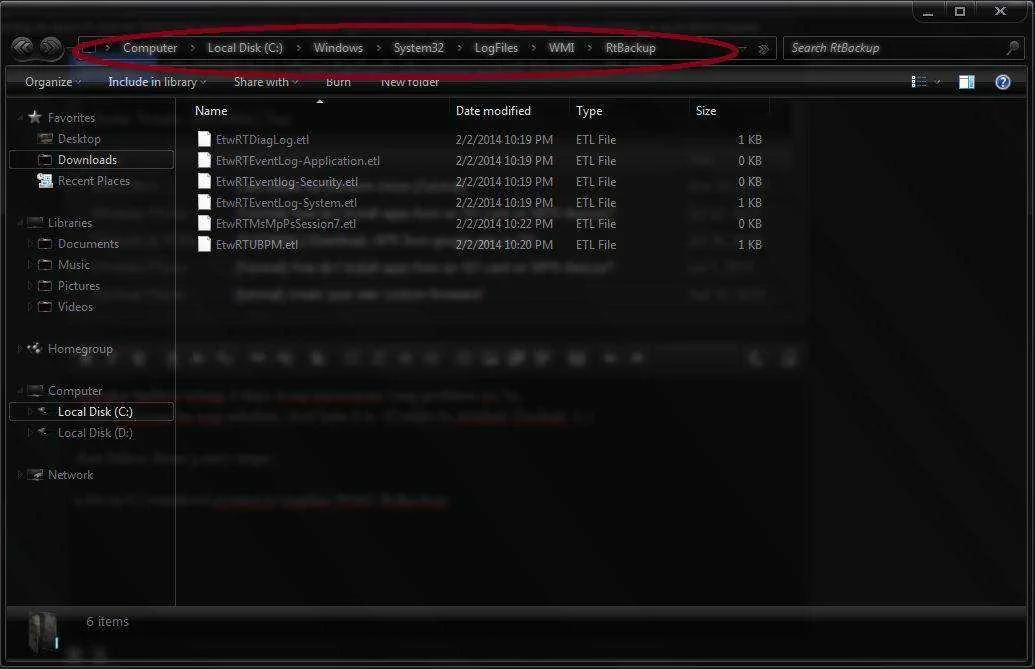Change the view with the view icon
Viewport: 1035px width, 669px height.
click(x=919, y=82)
